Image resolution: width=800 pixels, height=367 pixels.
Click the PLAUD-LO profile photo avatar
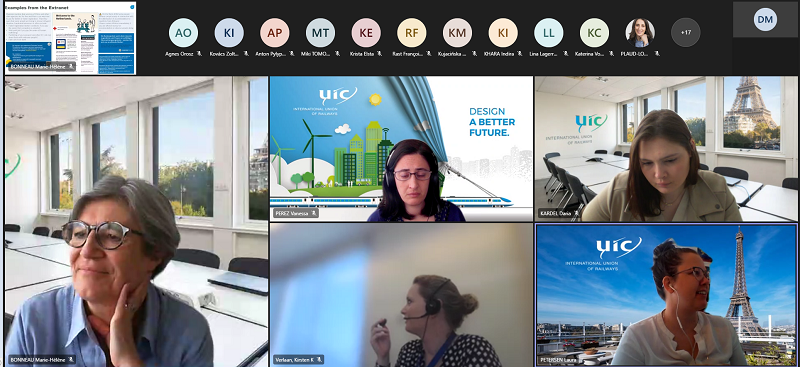(640, 32)
